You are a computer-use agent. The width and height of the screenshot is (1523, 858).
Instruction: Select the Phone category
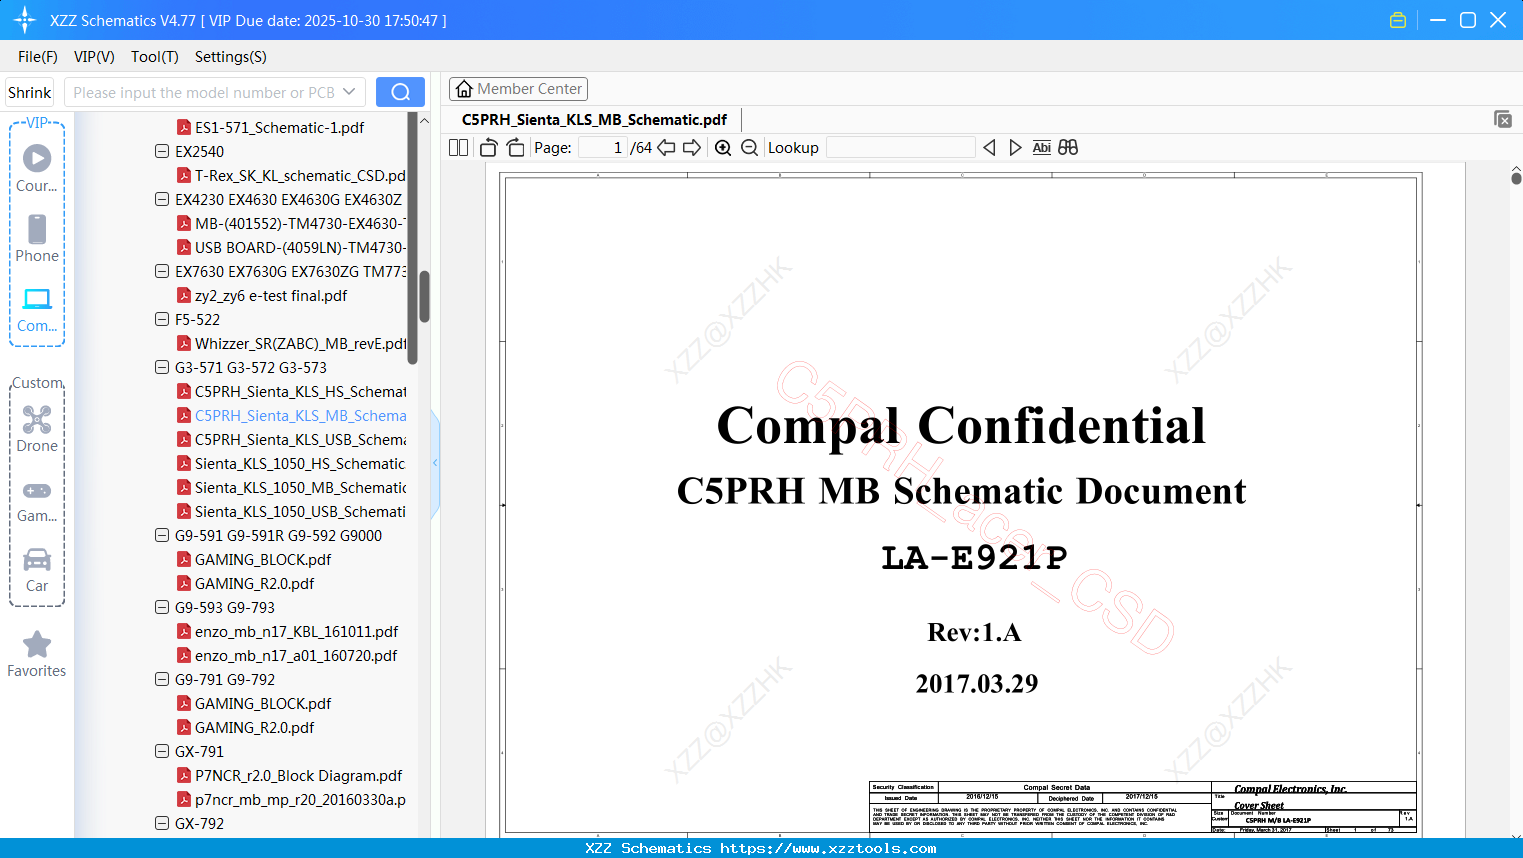click(37, 239)
